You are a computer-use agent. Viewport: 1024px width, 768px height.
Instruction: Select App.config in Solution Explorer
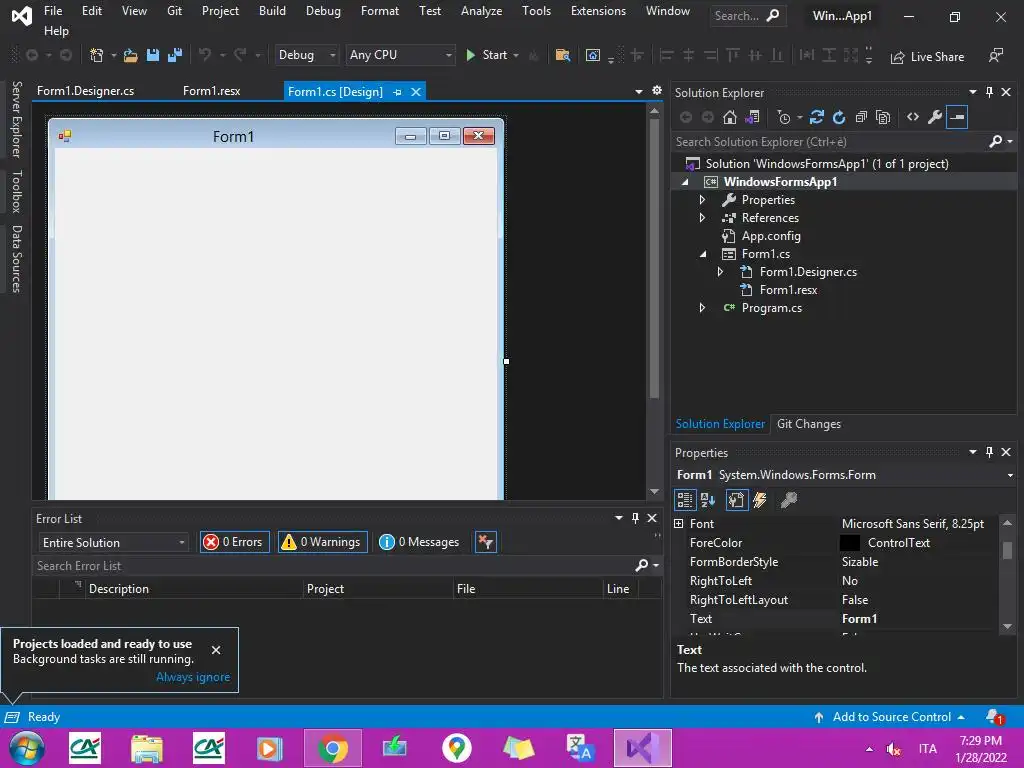(771, 236)
